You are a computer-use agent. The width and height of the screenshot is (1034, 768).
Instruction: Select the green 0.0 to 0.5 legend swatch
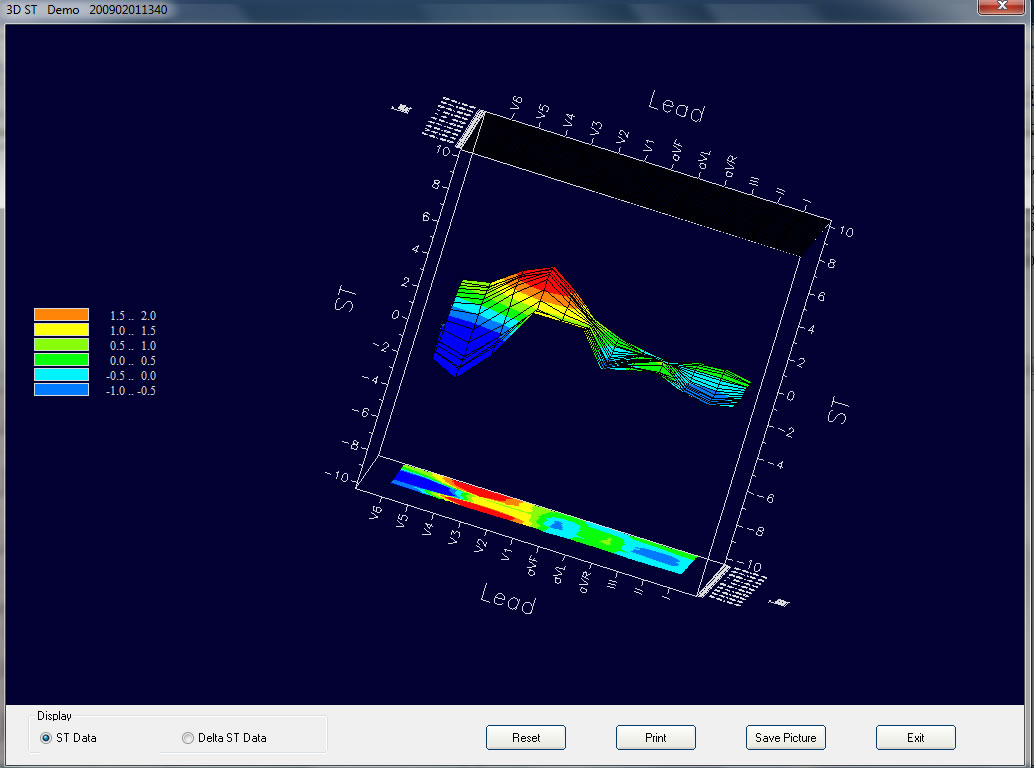(61, 360)
